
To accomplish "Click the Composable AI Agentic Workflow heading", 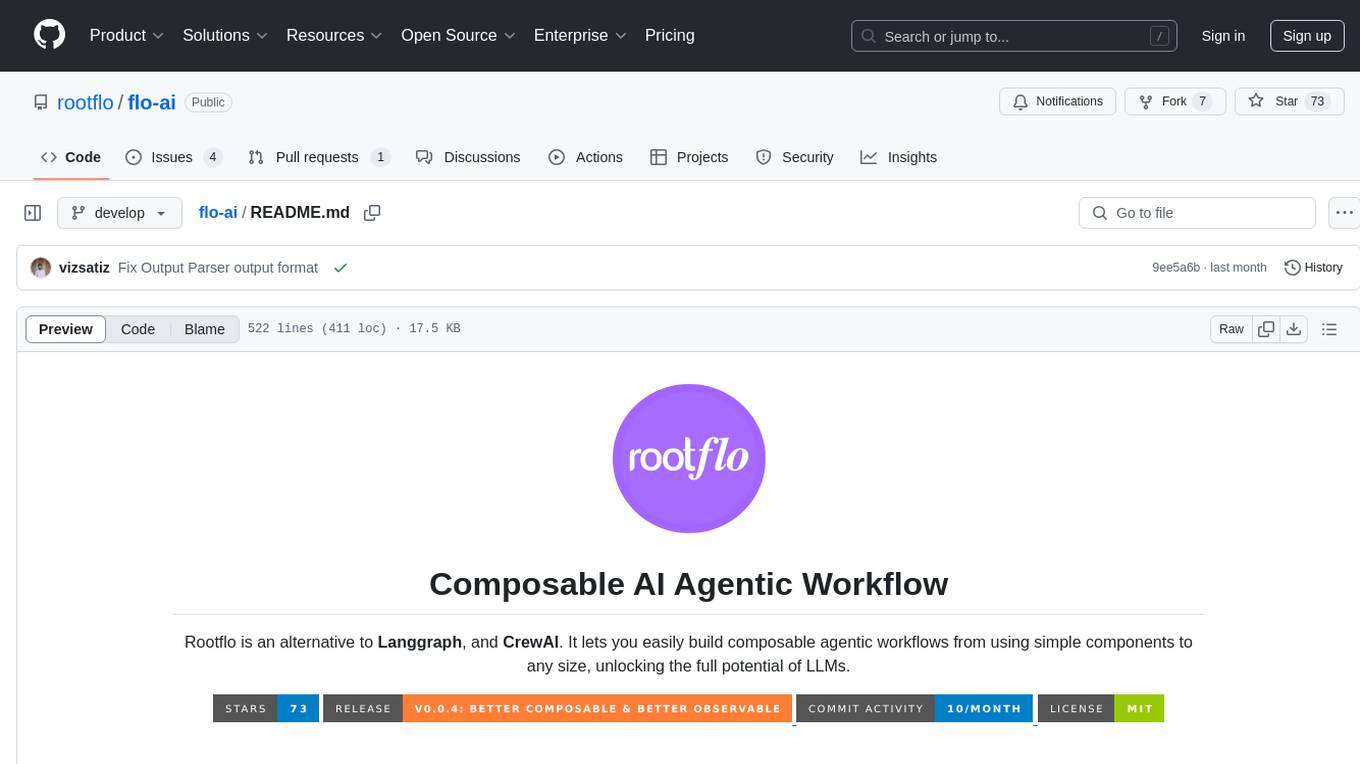I will [689, 584].
